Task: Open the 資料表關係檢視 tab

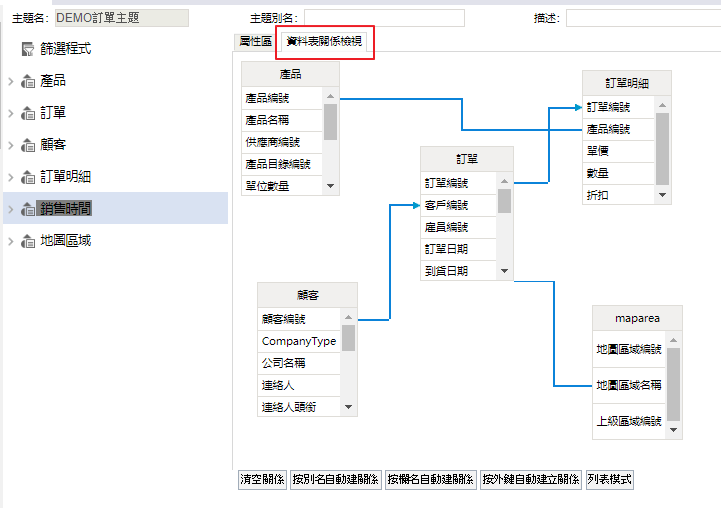Action: [x=325, y=42]
